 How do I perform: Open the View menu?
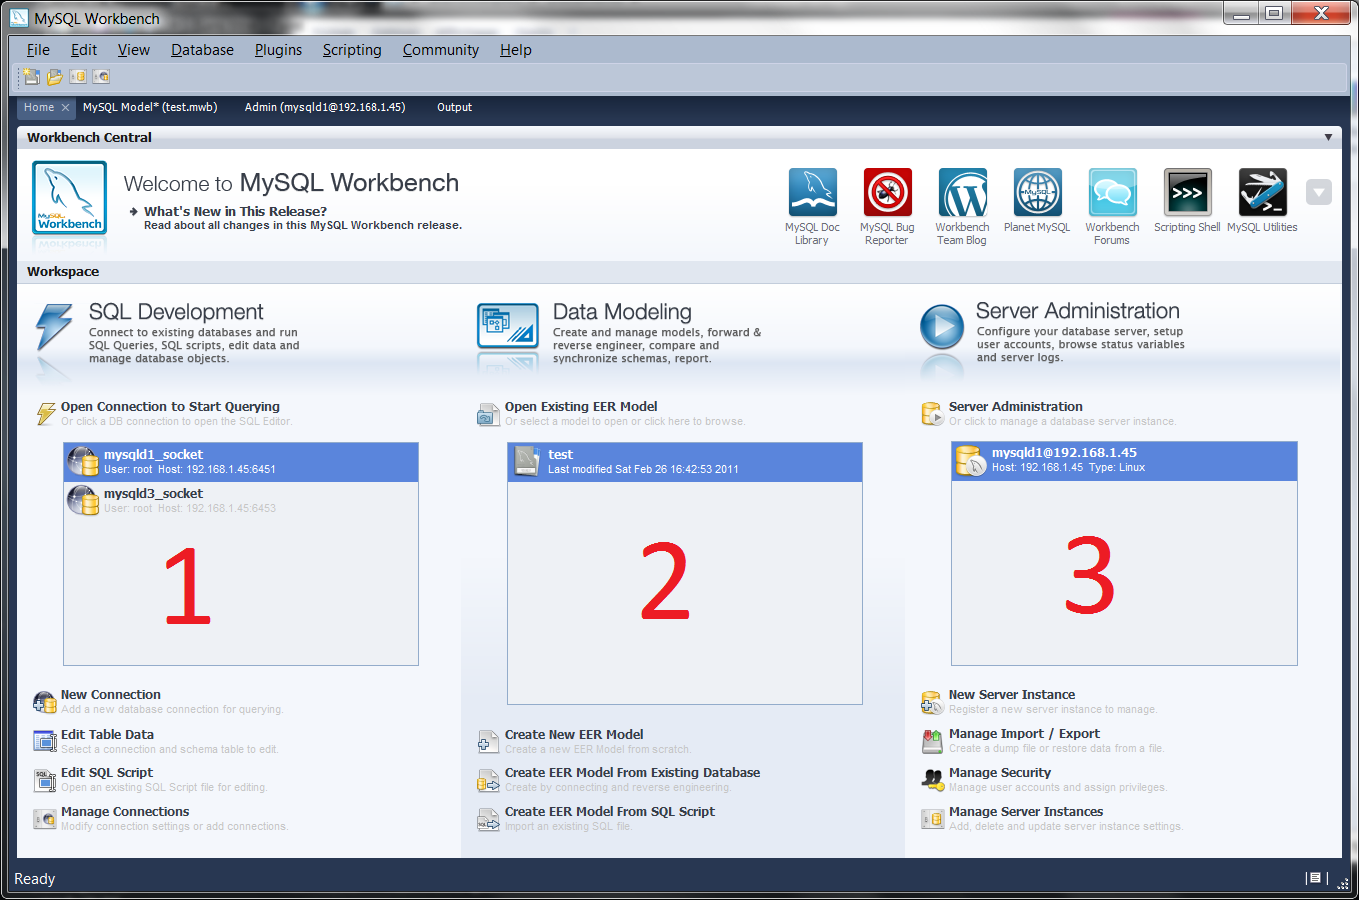(133, 50)
